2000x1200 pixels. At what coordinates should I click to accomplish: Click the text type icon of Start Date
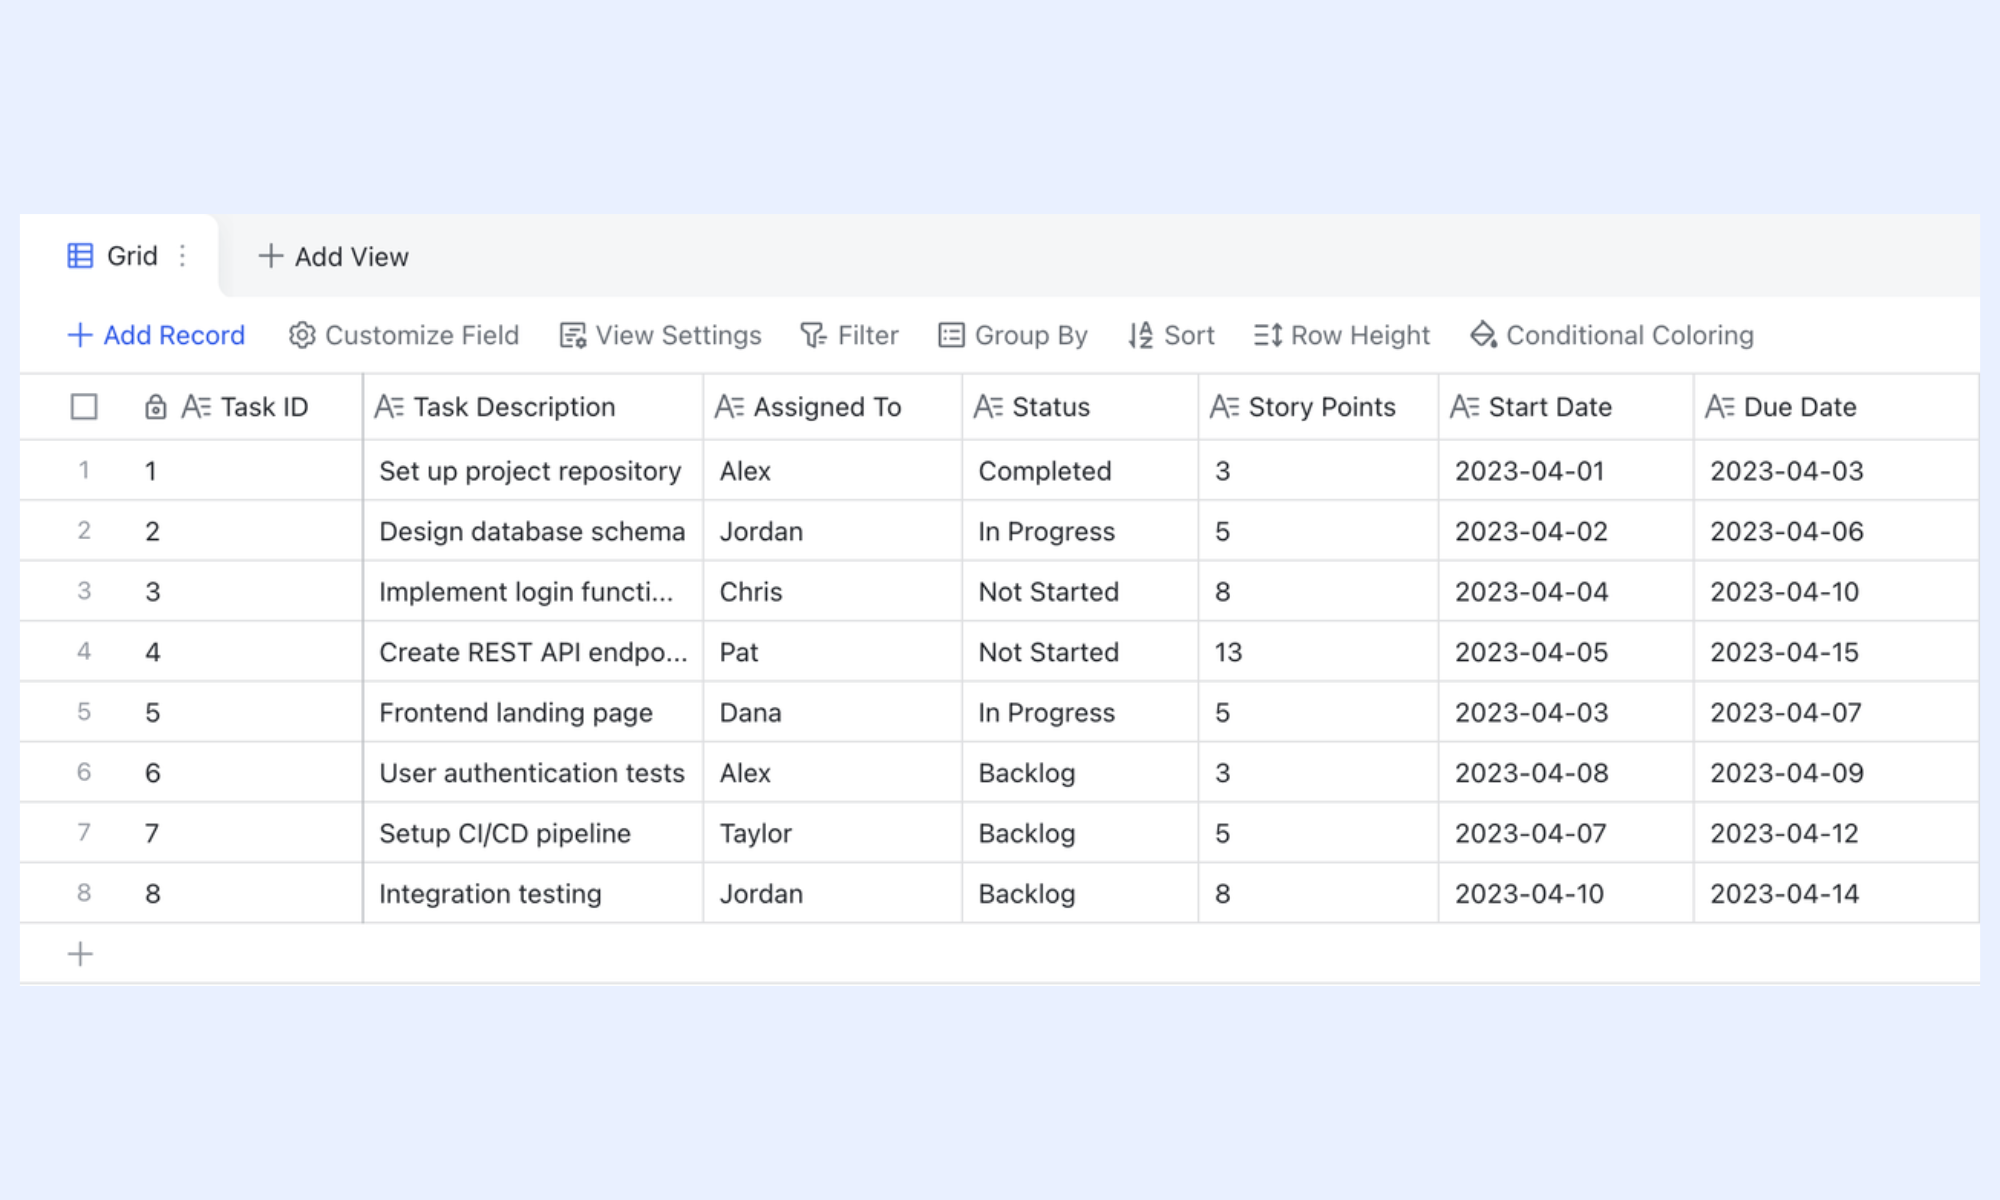pos(1464,407)
